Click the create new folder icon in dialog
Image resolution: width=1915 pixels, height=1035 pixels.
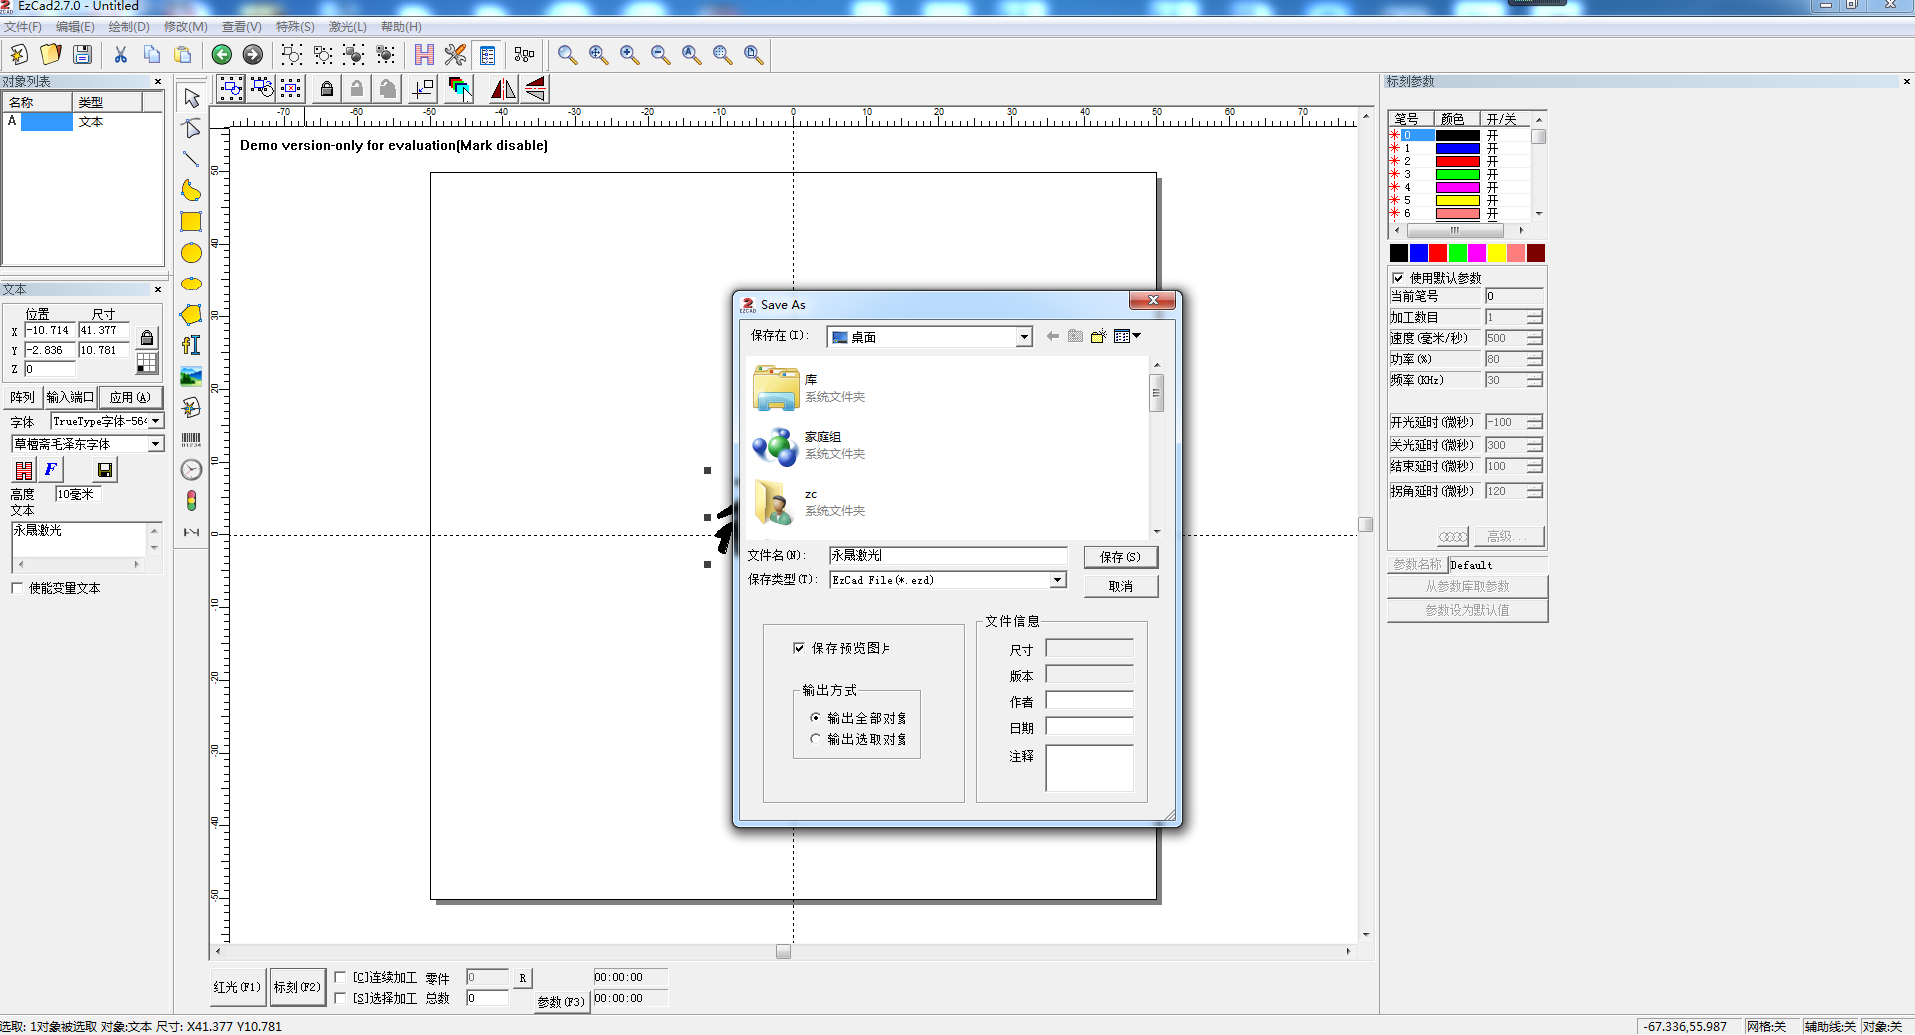(1098, 337)
